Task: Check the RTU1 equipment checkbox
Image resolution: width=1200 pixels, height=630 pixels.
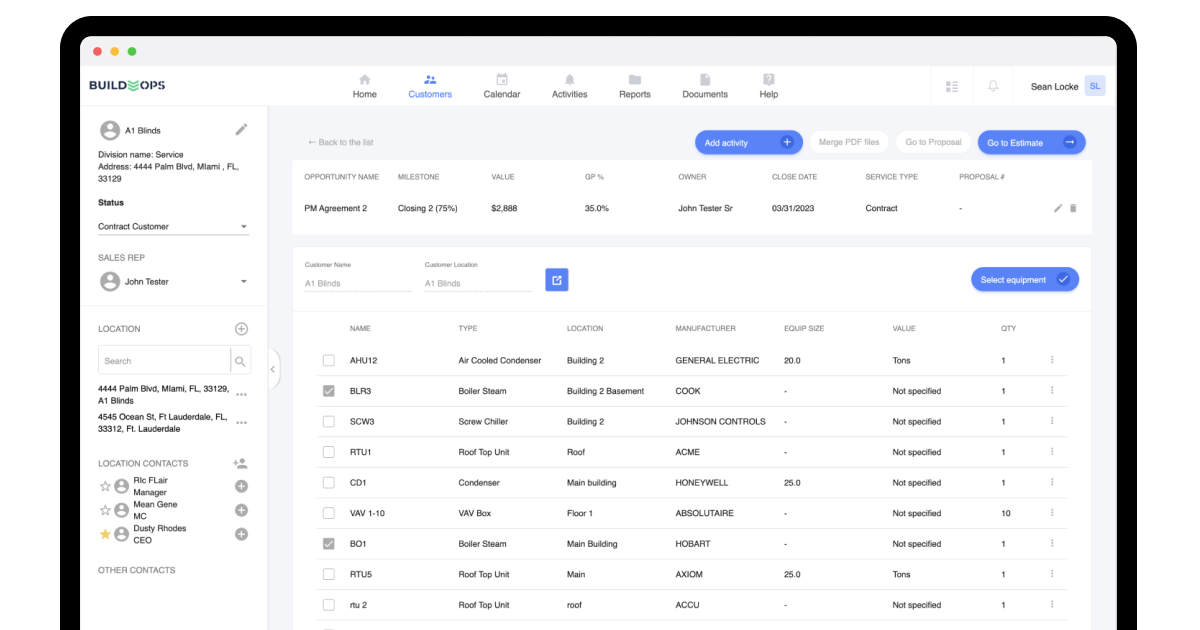Action: tap(329, 452)
